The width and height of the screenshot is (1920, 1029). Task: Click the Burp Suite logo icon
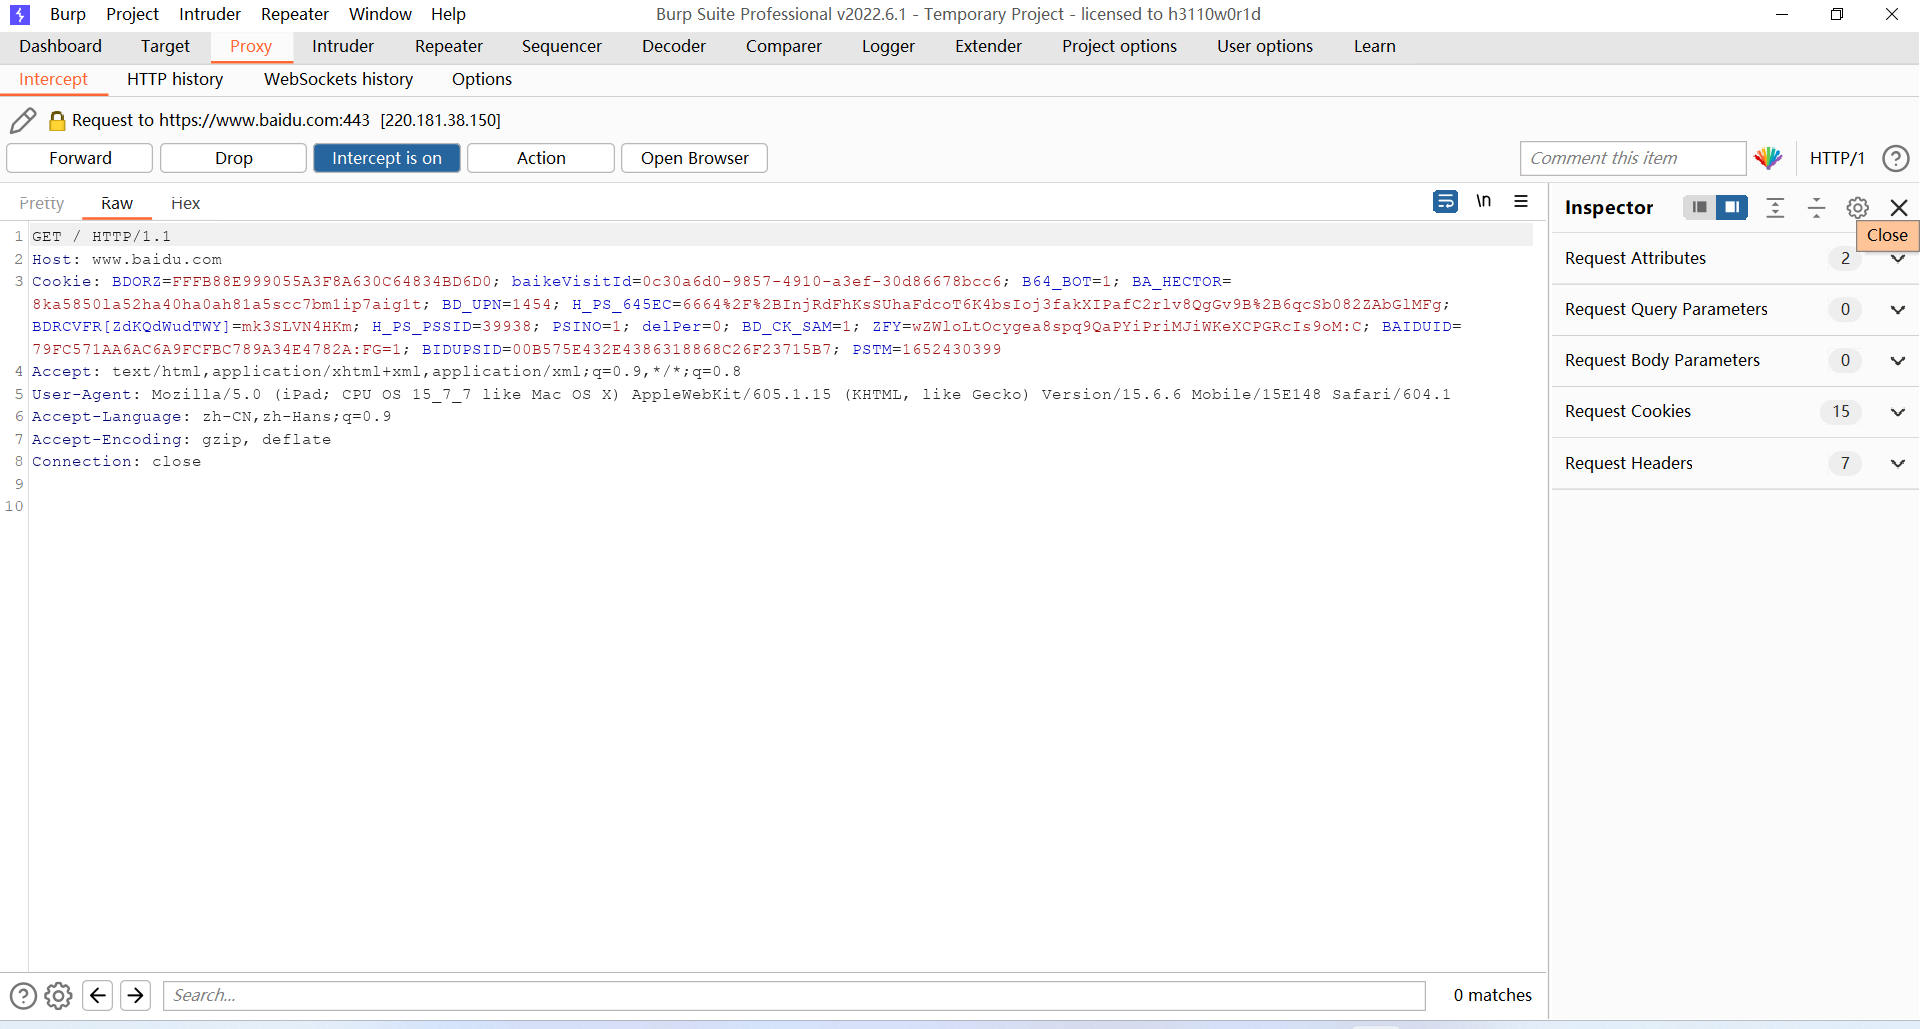(19, 14)
